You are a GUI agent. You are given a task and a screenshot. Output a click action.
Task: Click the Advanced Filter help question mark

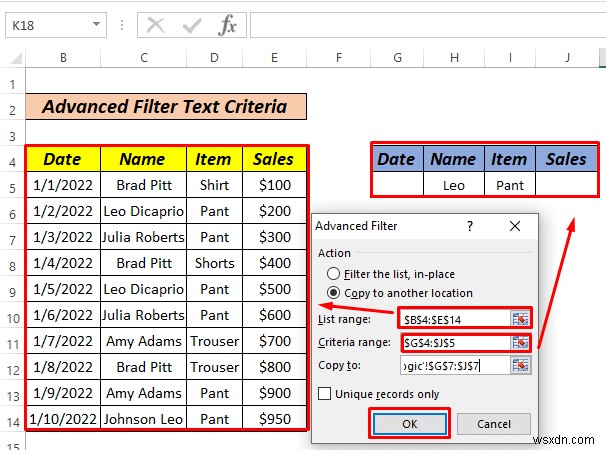(x=470, y=226)
